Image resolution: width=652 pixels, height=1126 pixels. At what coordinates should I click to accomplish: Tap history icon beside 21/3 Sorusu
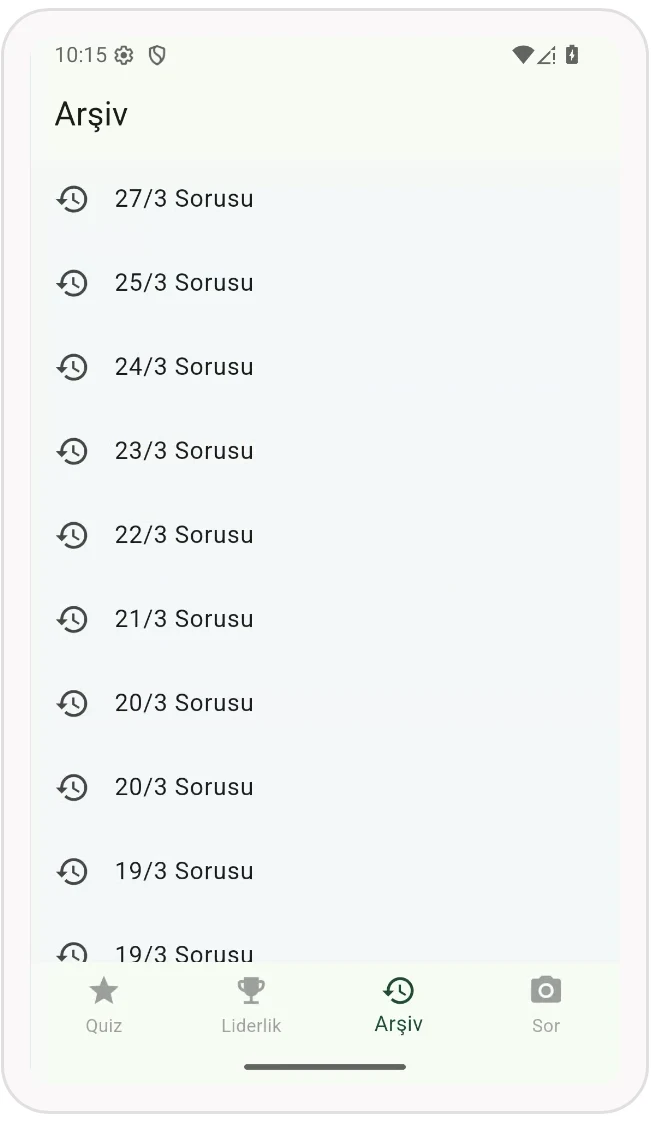tap(72, 619)
